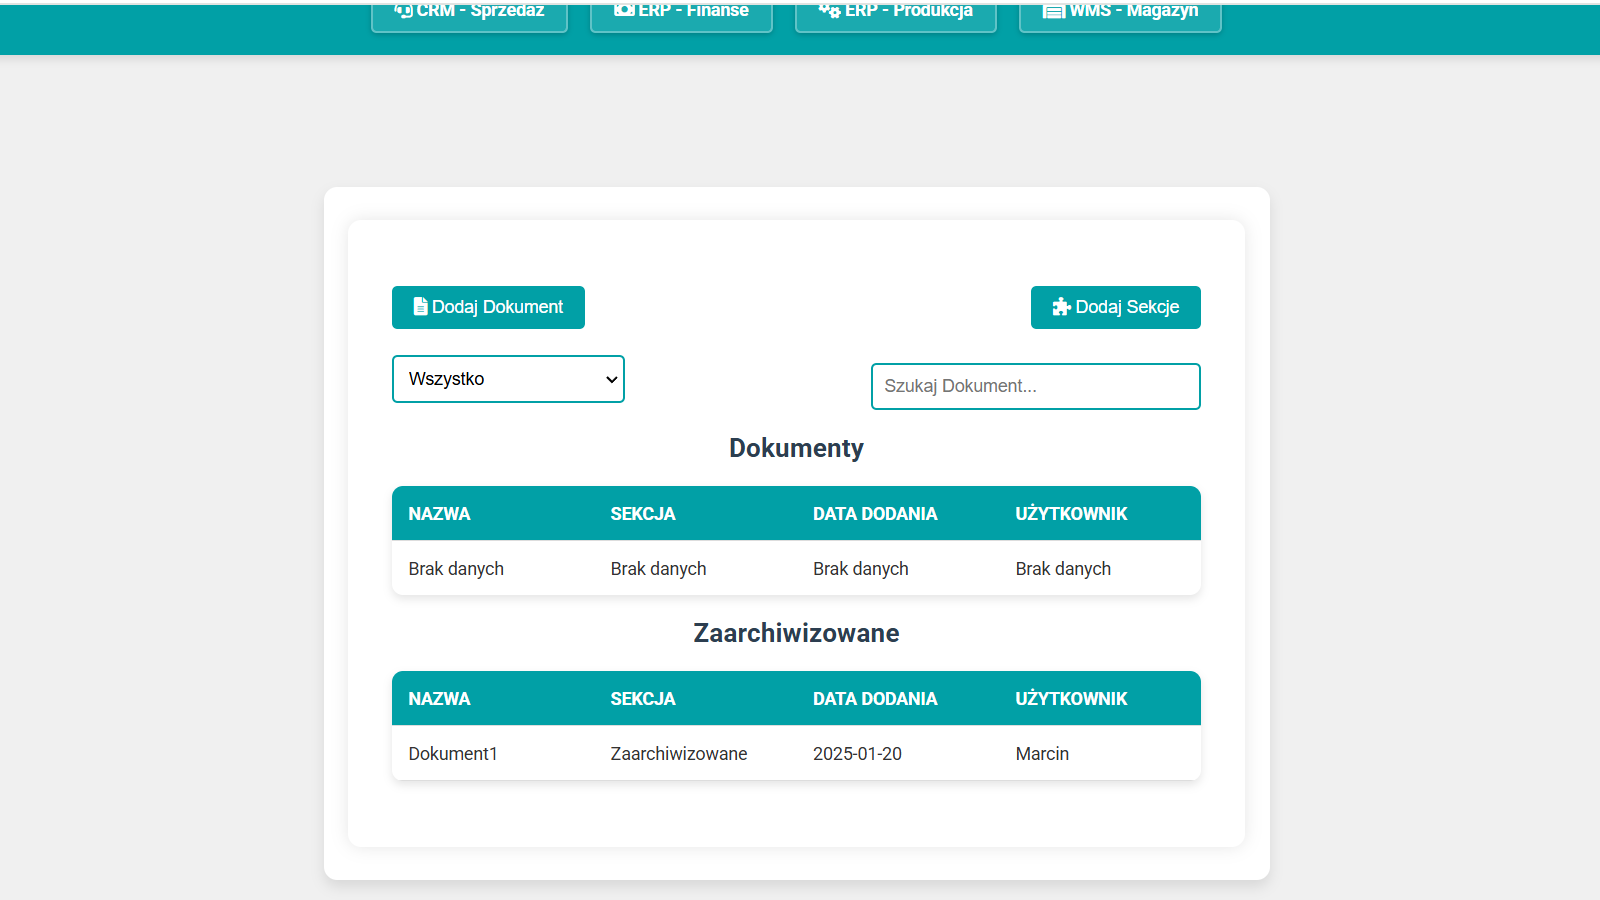Click SEKCJA header in Dokumenty table
1600x900 pixels.
643,514
